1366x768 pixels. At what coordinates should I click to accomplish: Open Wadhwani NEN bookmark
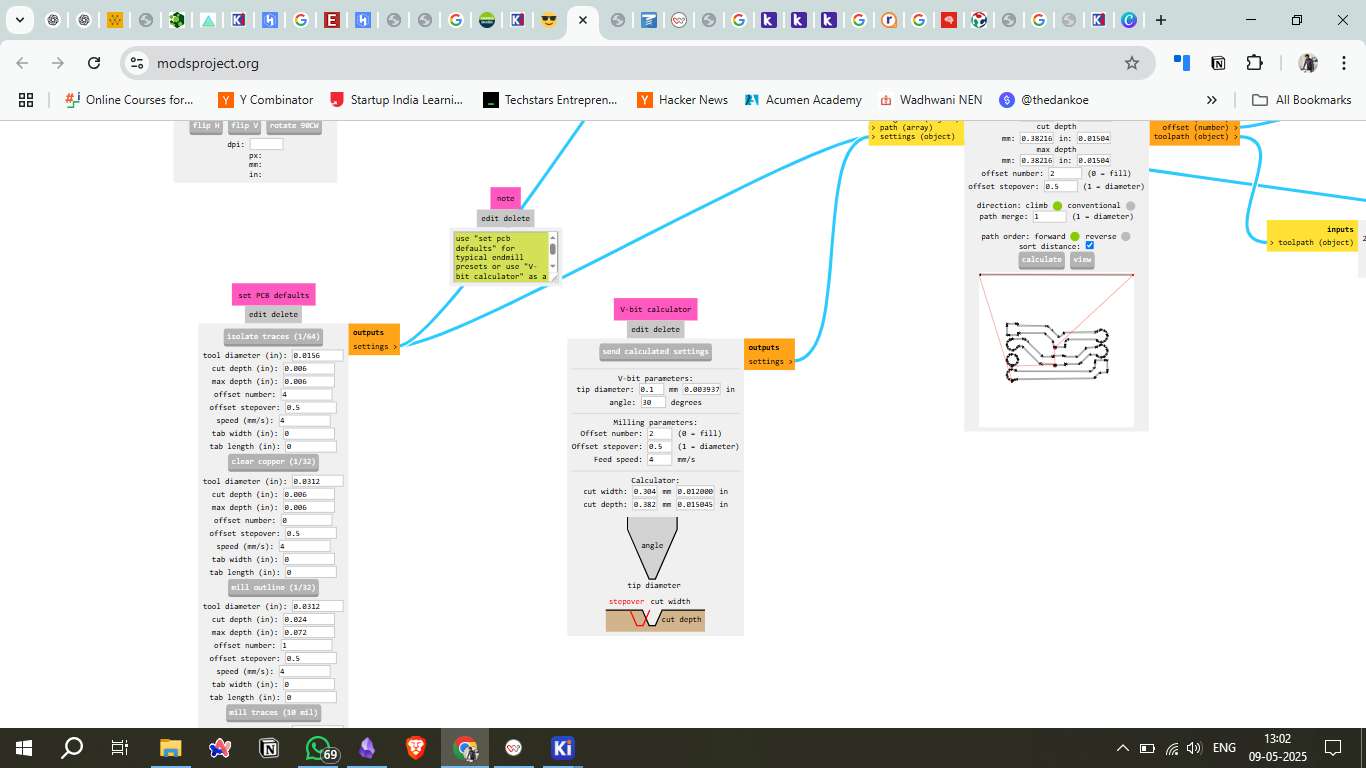tap(930, 100)
